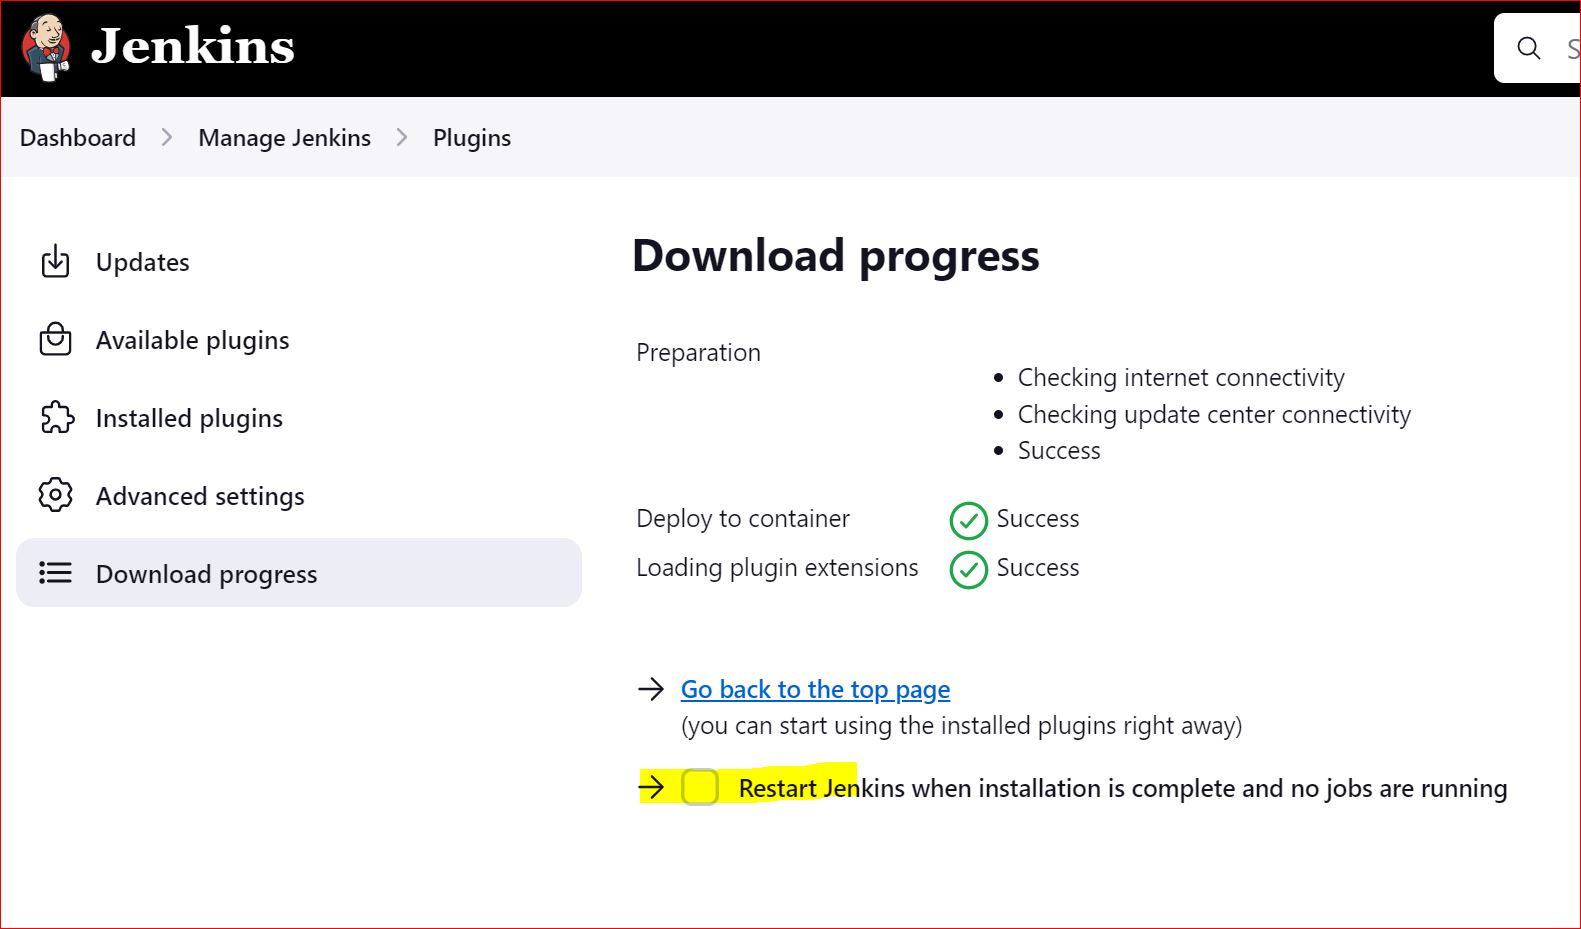The width and height of the screenshot is (1581, 929).
Task: Expand the chevron after Manage Jenkins breadcrumb
Action: tap(402, 137)
